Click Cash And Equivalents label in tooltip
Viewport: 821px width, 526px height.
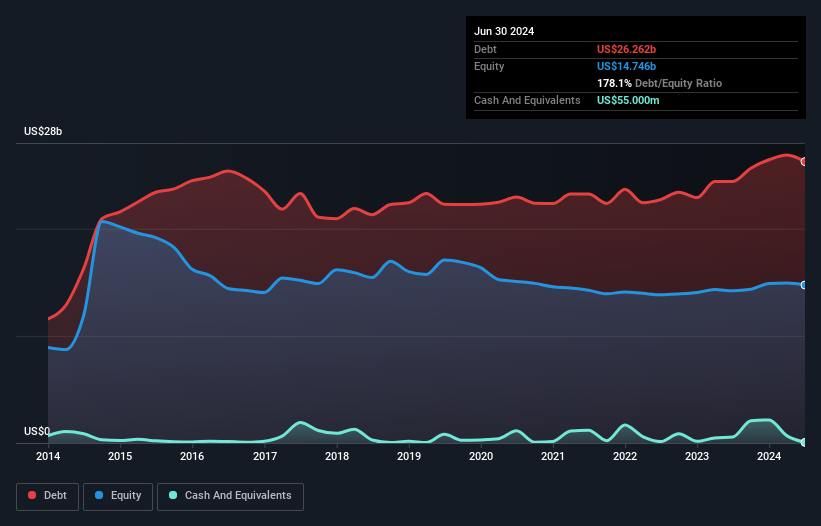point(527,100)
